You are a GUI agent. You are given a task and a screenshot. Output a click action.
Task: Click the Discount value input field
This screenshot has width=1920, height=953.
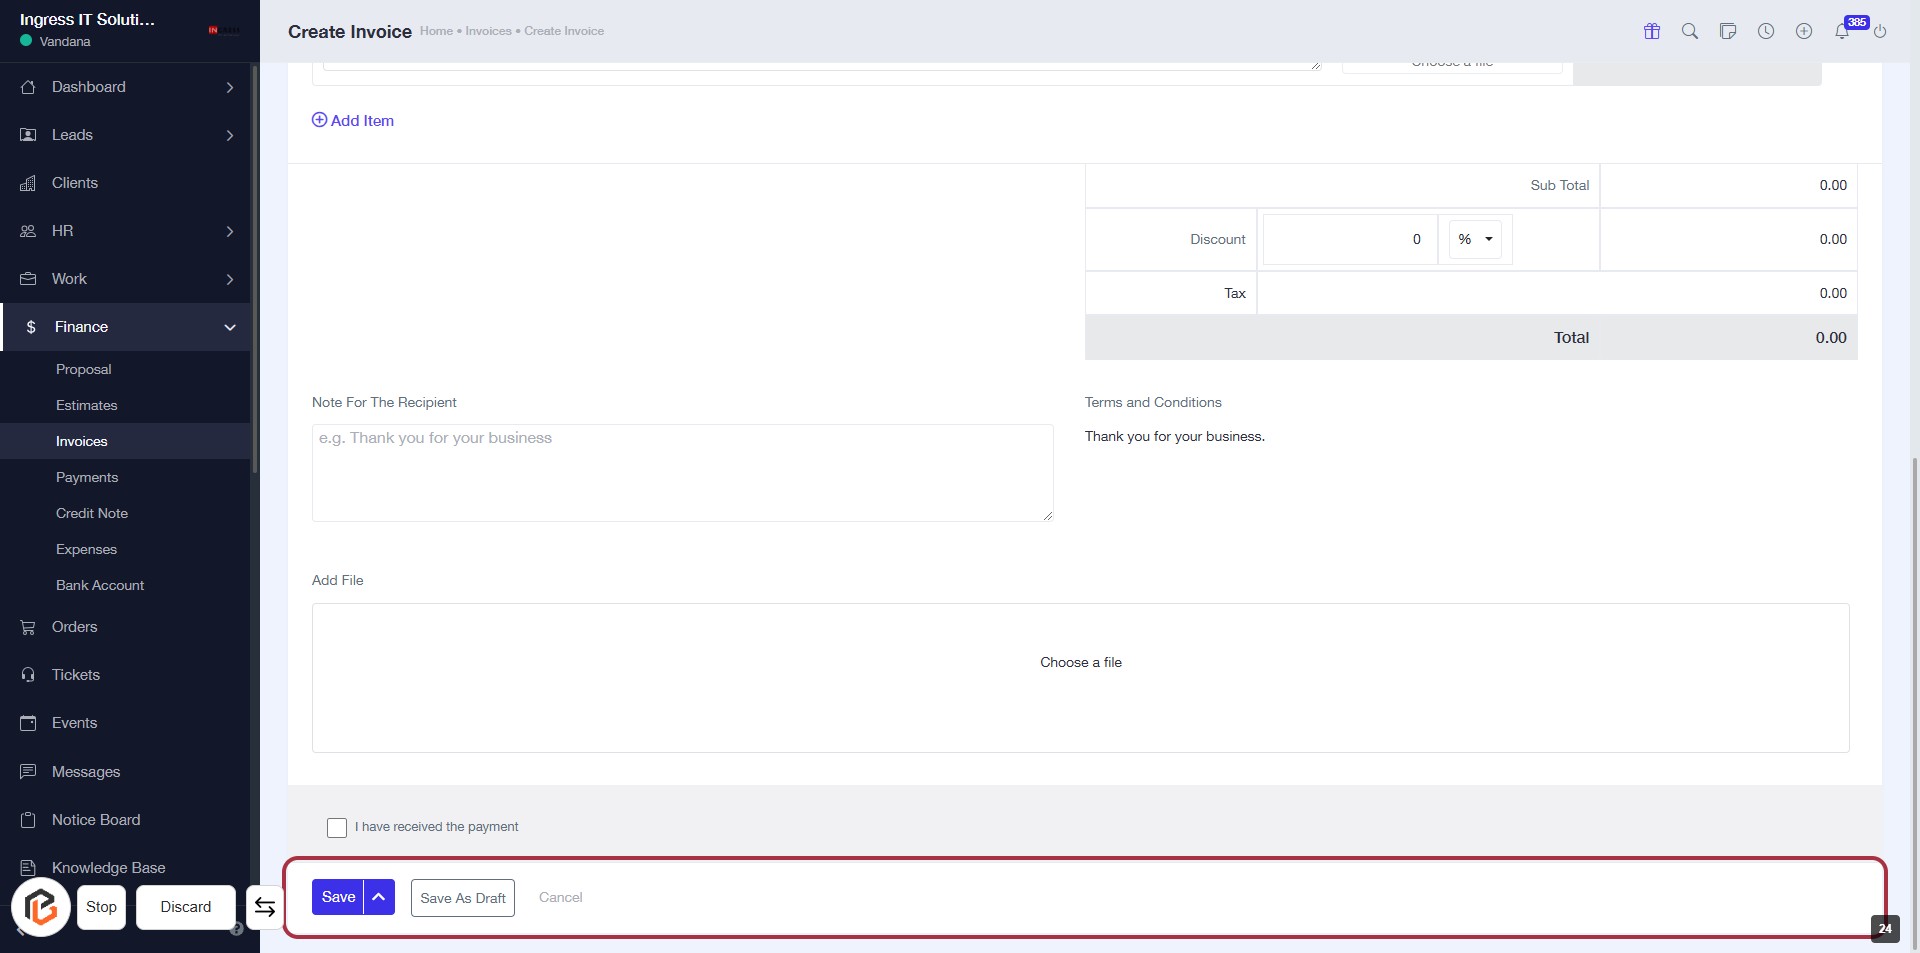point(1348,240)
